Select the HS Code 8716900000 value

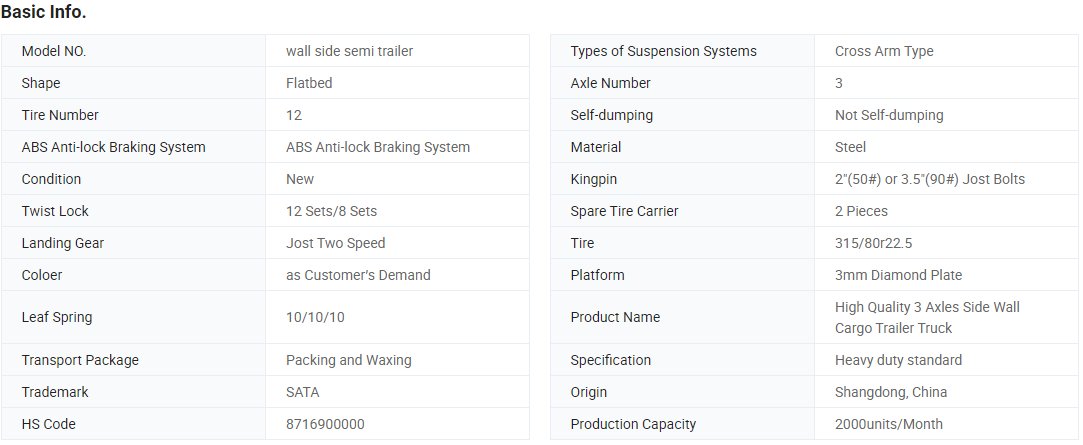click(325, 424)
